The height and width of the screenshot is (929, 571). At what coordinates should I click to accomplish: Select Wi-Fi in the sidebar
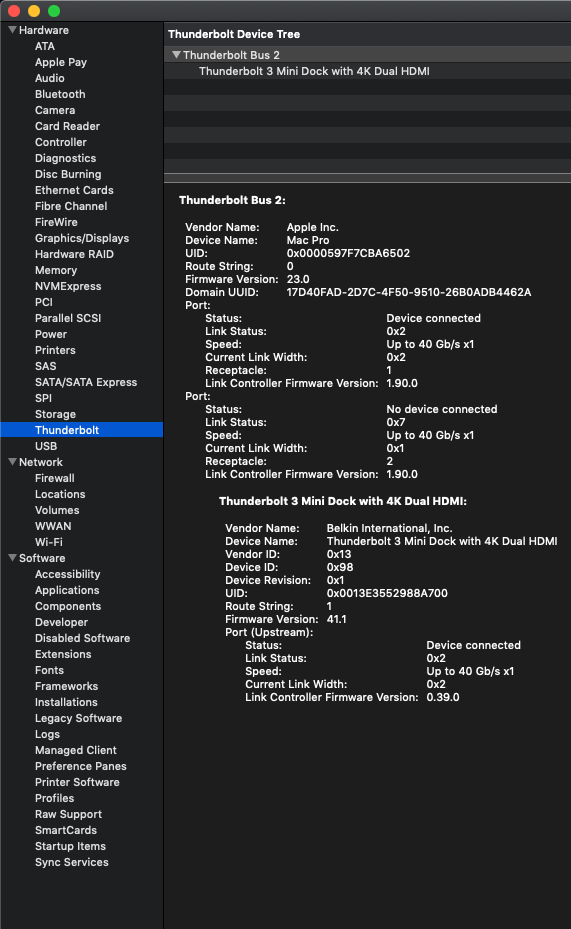pos(49,542)
